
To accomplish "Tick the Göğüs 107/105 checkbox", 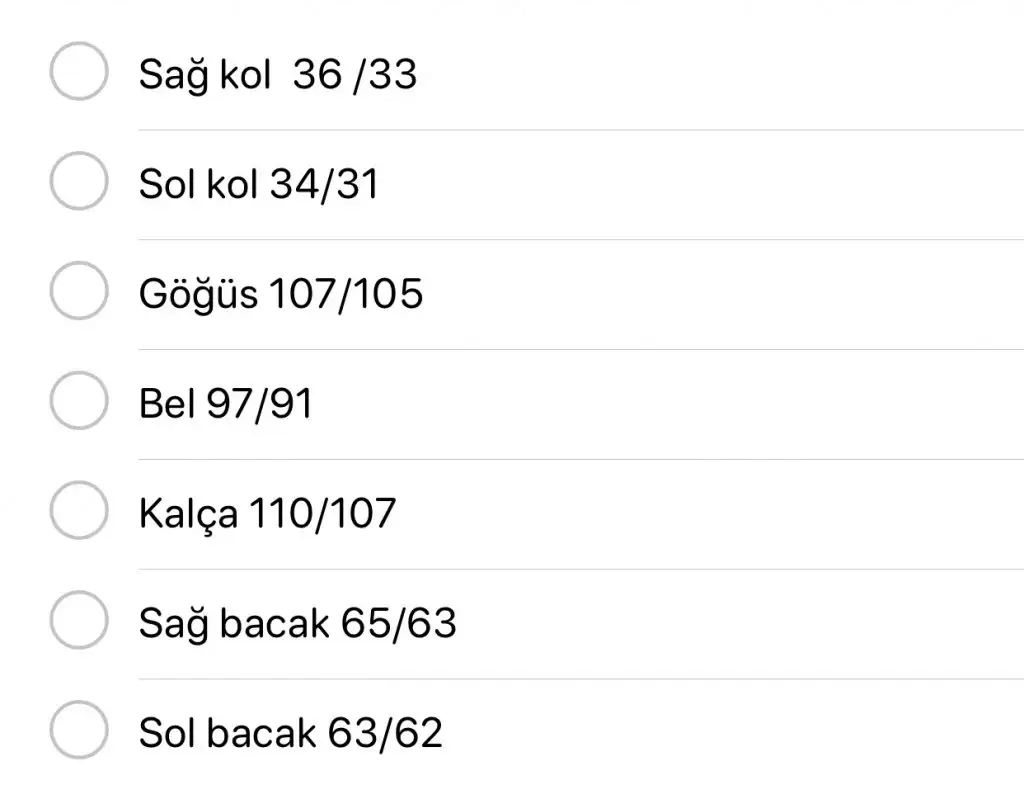I will coord(78,291).
